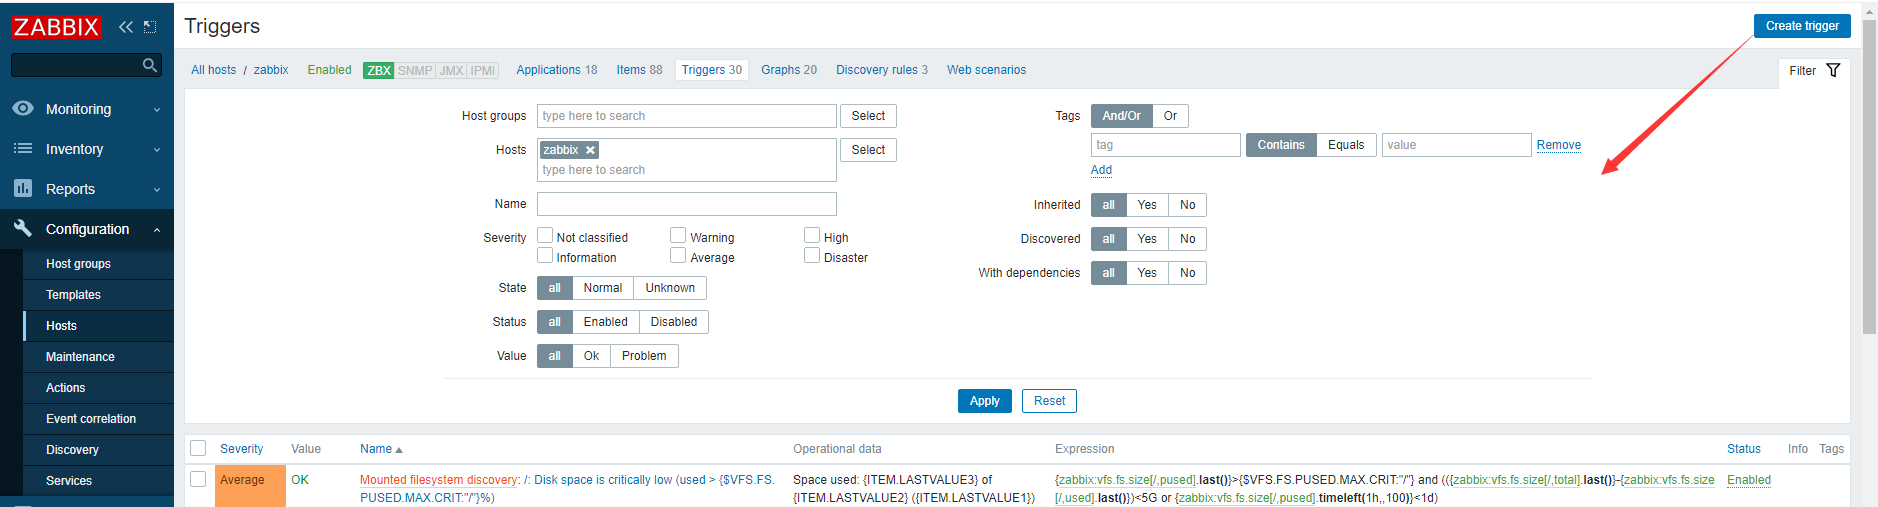Viewport: 1878px width, 507px height.
Task: Remove the zabbix host tag with x
Action: [x=590, y=150]
